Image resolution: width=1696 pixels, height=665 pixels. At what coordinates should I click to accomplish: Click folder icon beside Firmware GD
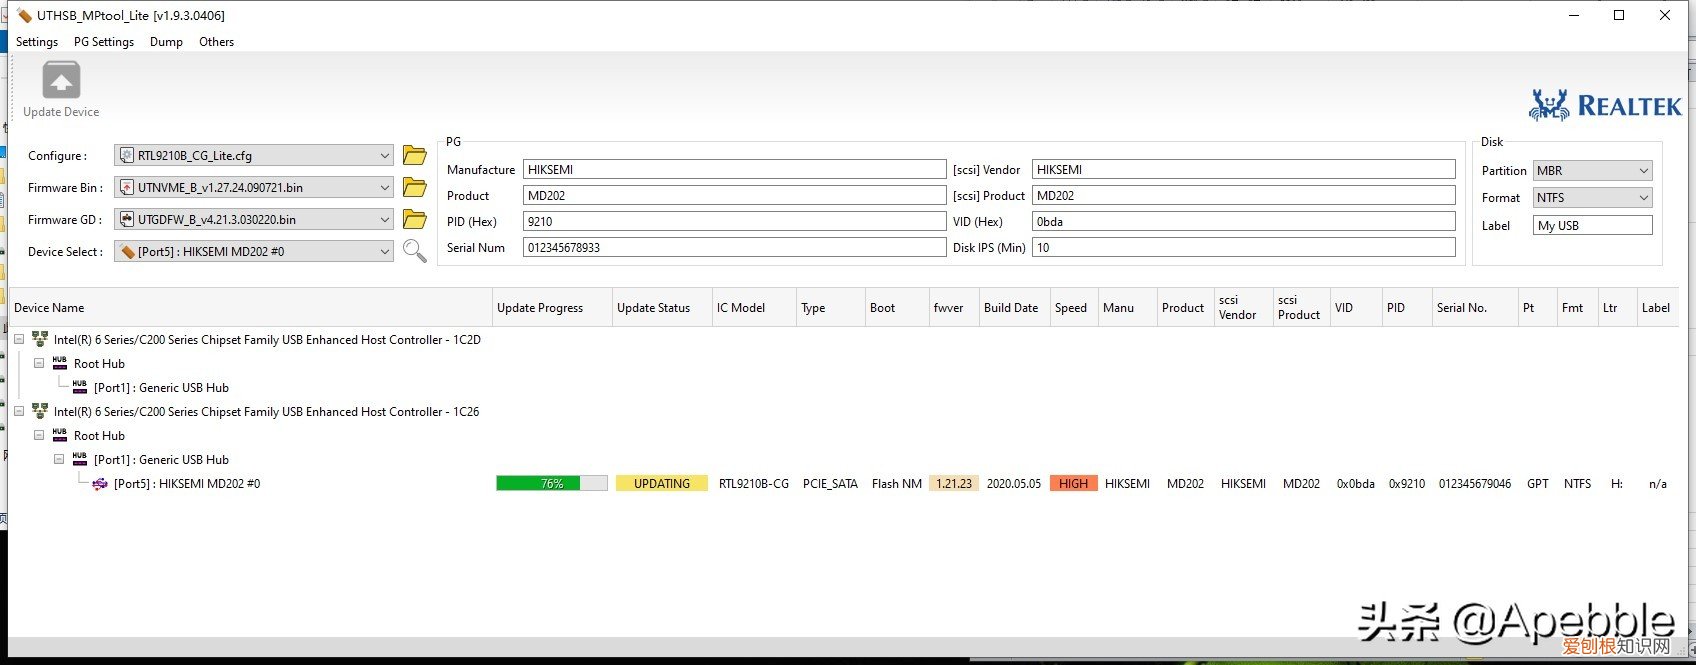414,219
